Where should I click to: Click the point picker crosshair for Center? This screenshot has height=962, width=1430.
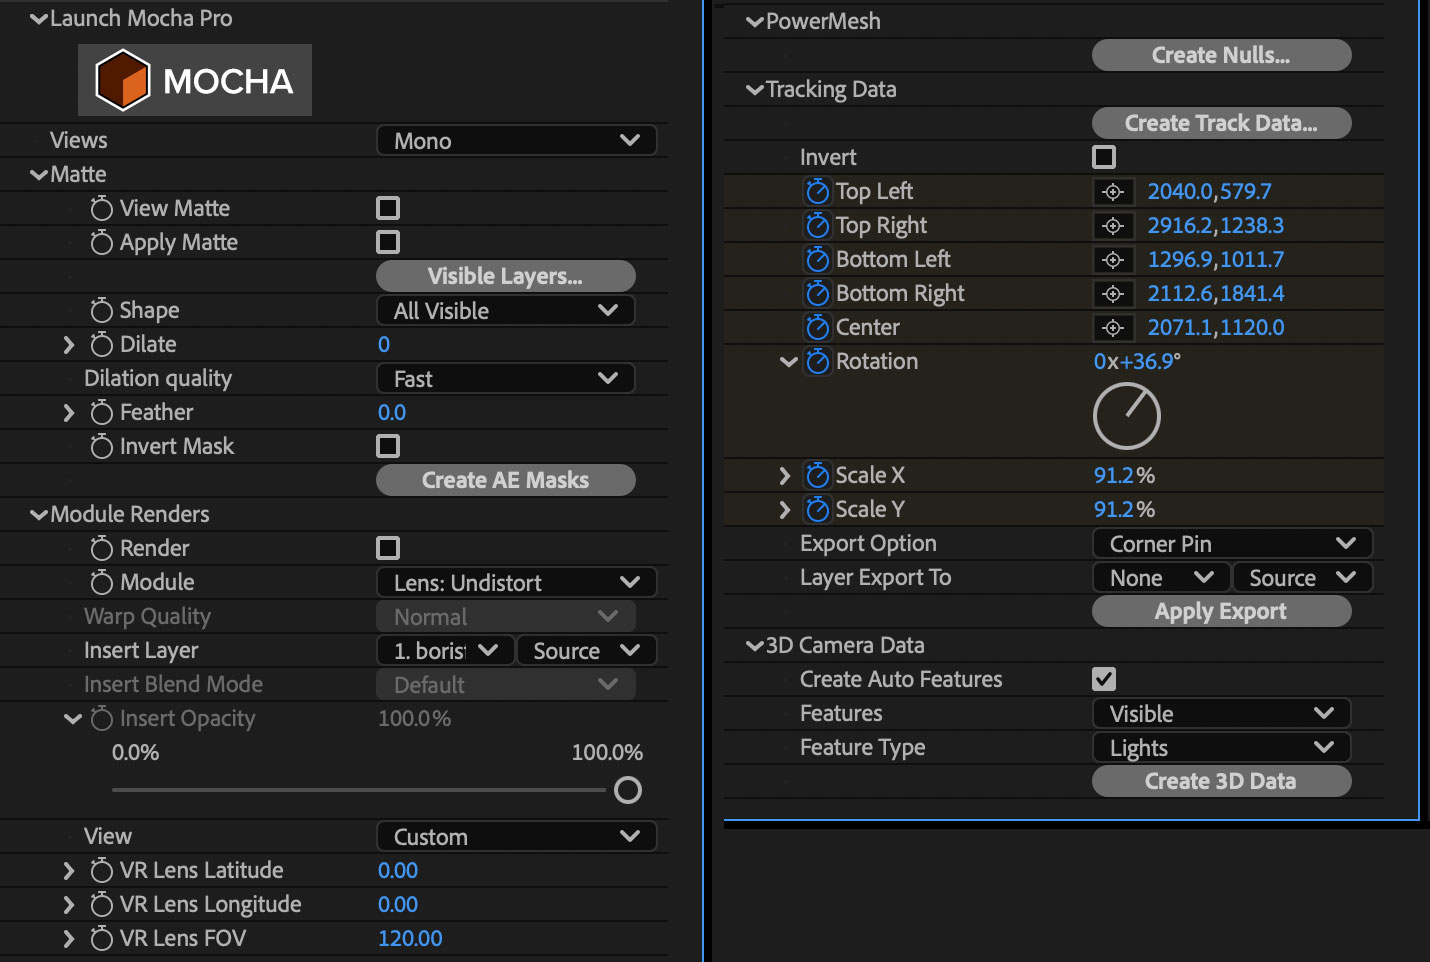[x=1113, y=328]
